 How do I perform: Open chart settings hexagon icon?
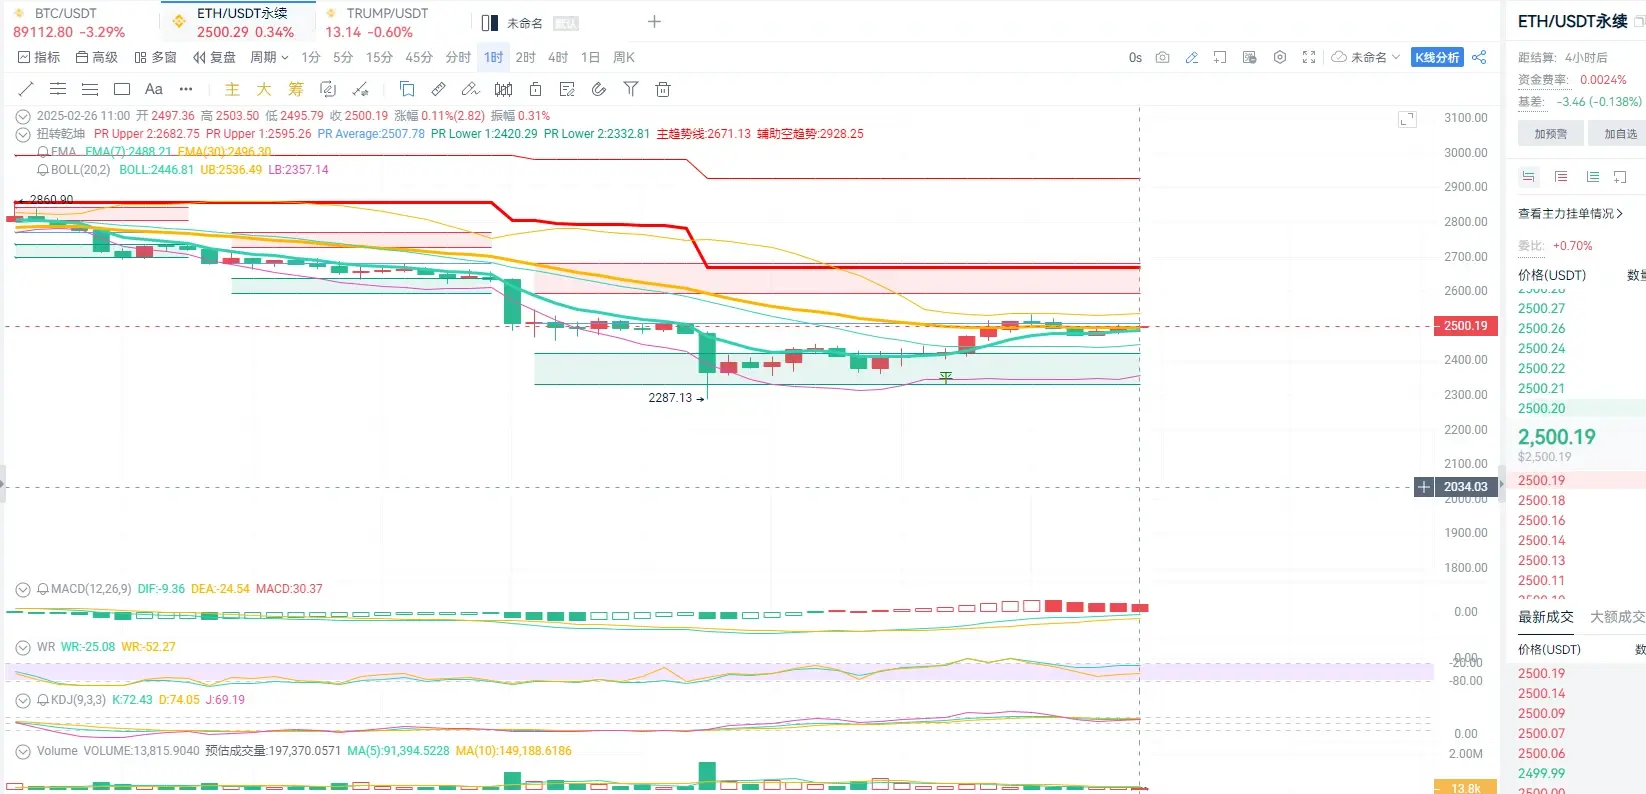pos(1280,57)
